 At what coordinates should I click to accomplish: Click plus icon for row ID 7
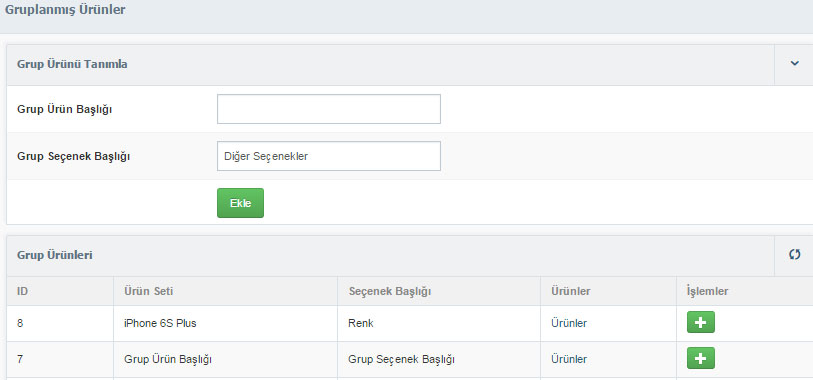700,358
